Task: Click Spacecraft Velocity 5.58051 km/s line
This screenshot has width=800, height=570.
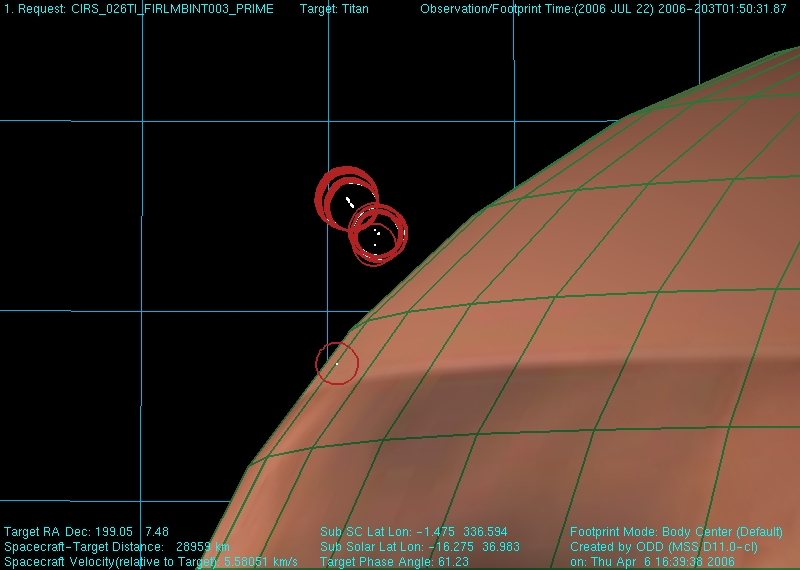Action: tap(151, 562)
